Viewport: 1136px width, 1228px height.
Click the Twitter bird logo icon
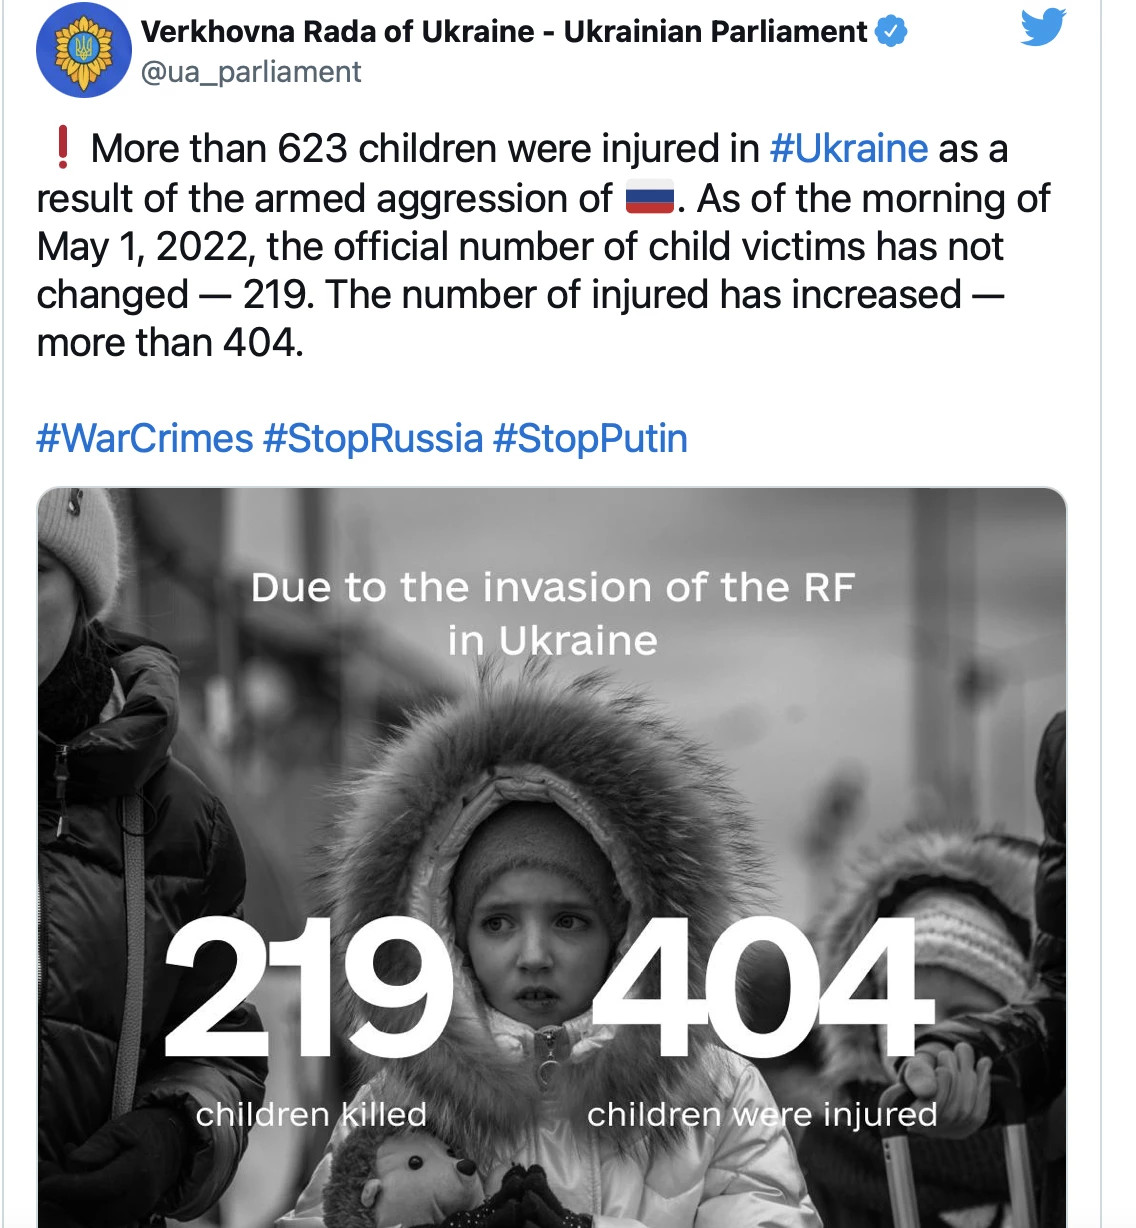1043,27
